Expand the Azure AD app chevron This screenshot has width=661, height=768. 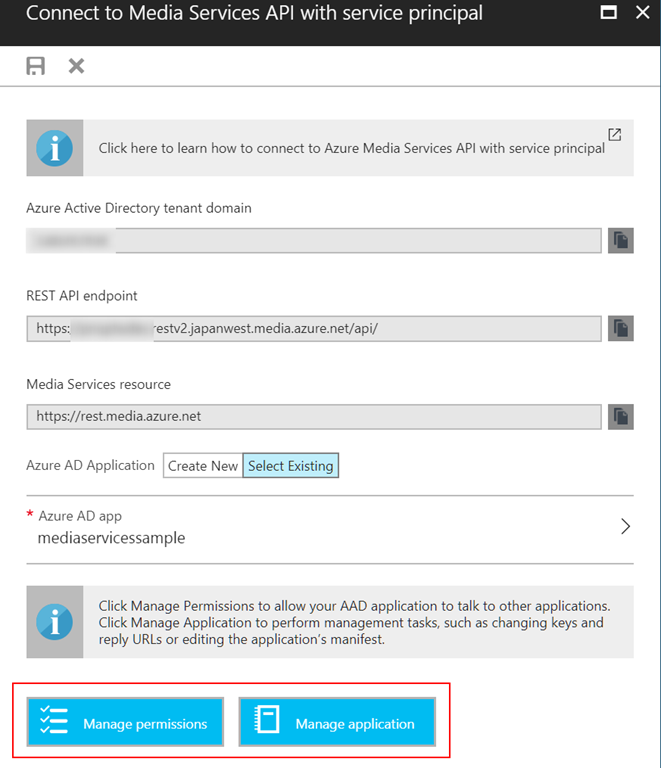(625, 527)
